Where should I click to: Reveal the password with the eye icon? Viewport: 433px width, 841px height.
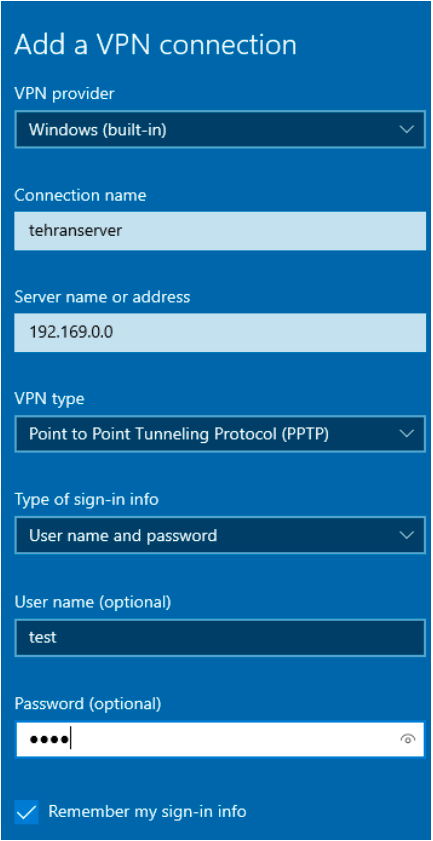click(x=408, y=740)
